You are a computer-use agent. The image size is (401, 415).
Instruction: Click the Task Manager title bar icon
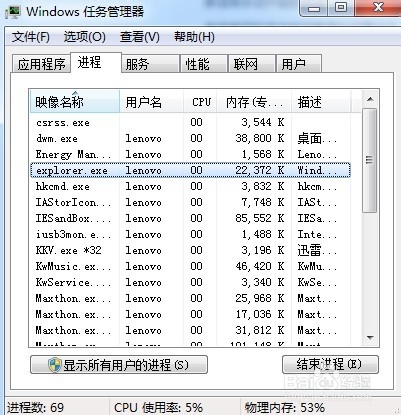pos(13,12)
